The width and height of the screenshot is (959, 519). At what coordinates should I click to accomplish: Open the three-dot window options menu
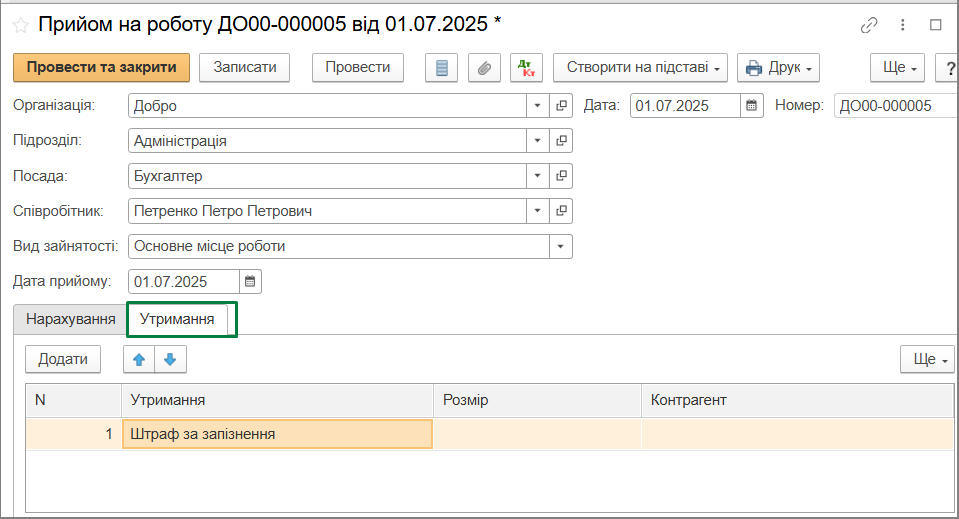(x=903, y=25)
